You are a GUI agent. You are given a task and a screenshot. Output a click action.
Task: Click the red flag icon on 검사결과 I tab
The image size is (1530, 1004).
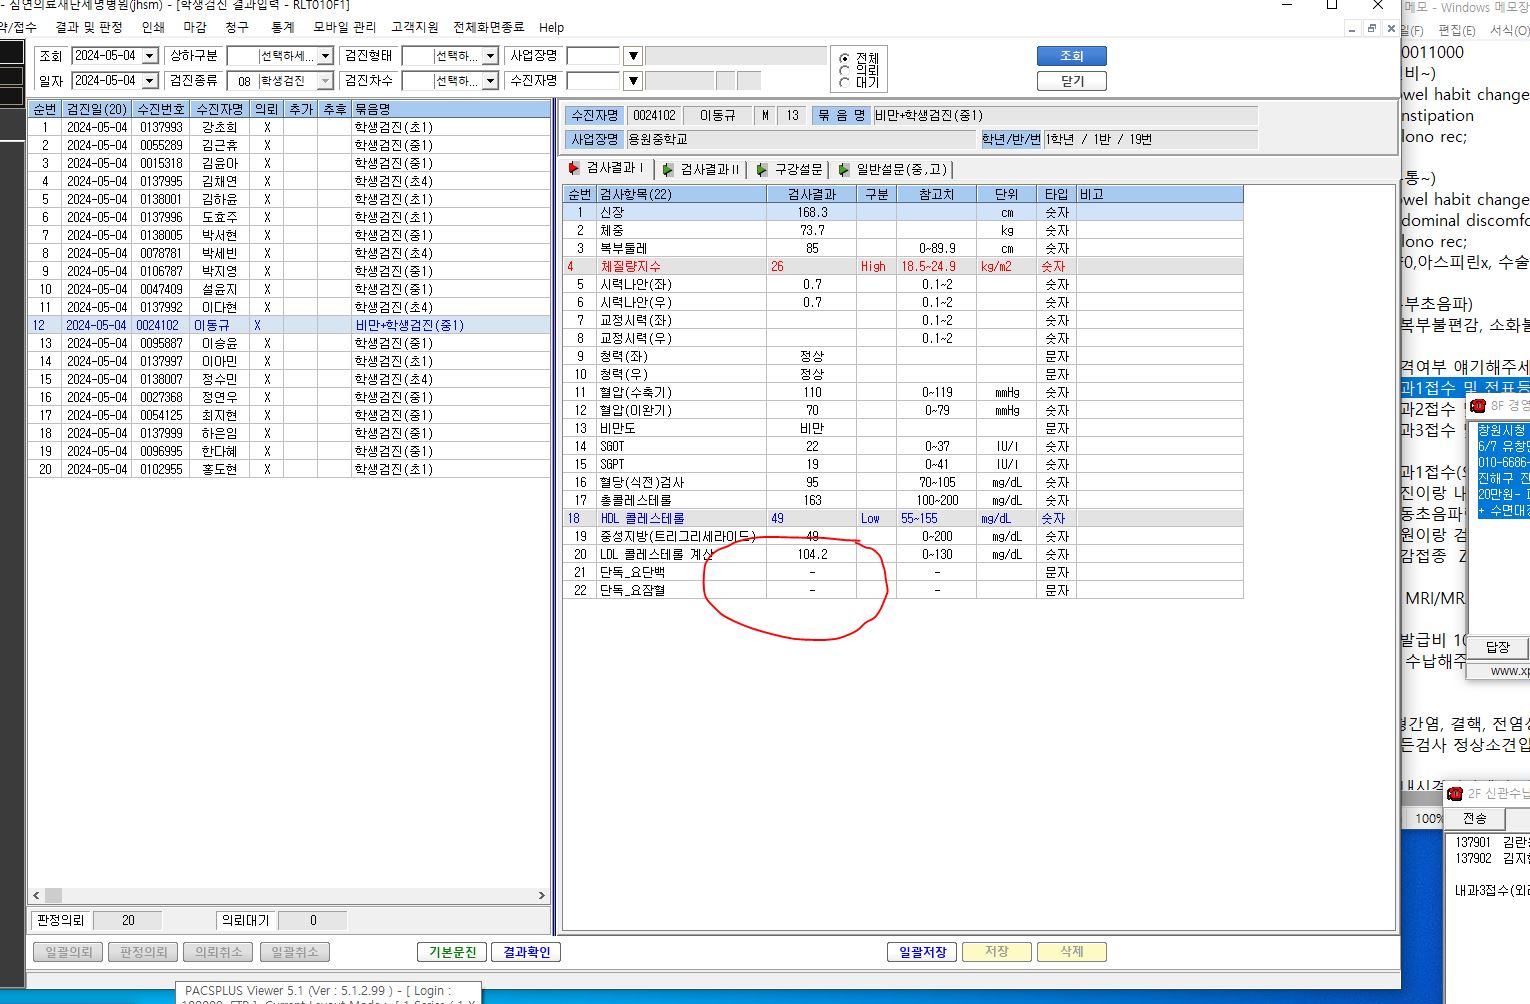tap(574, 168)
